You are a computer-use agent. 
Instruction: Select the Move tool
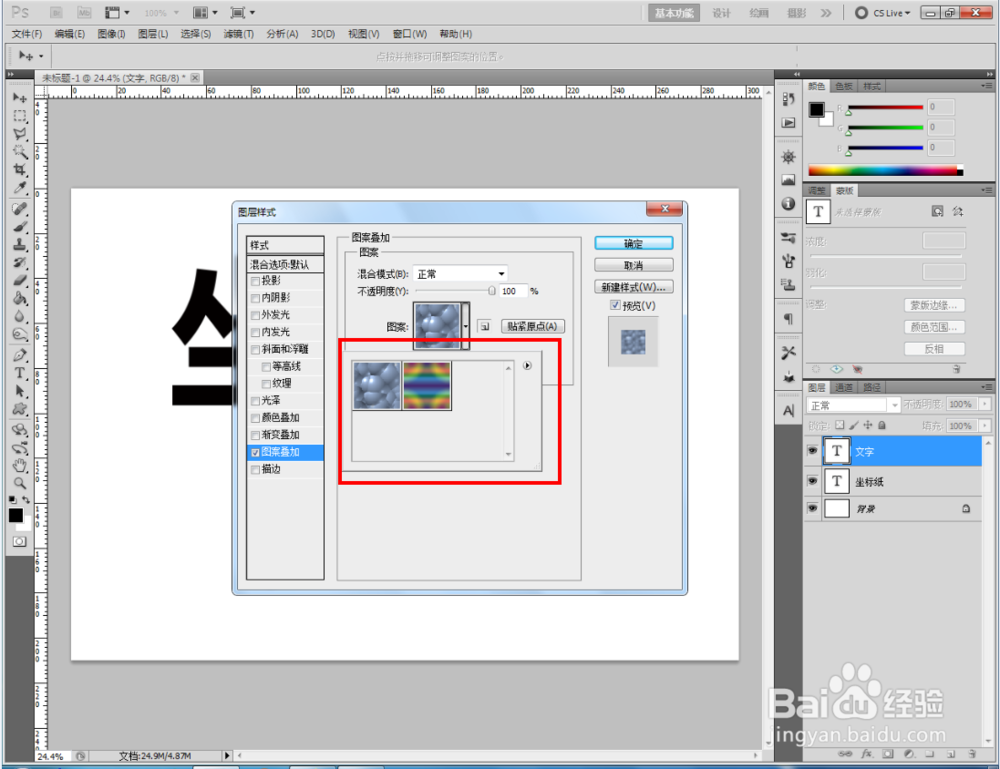pyautogui.click(x=19, y=97)
